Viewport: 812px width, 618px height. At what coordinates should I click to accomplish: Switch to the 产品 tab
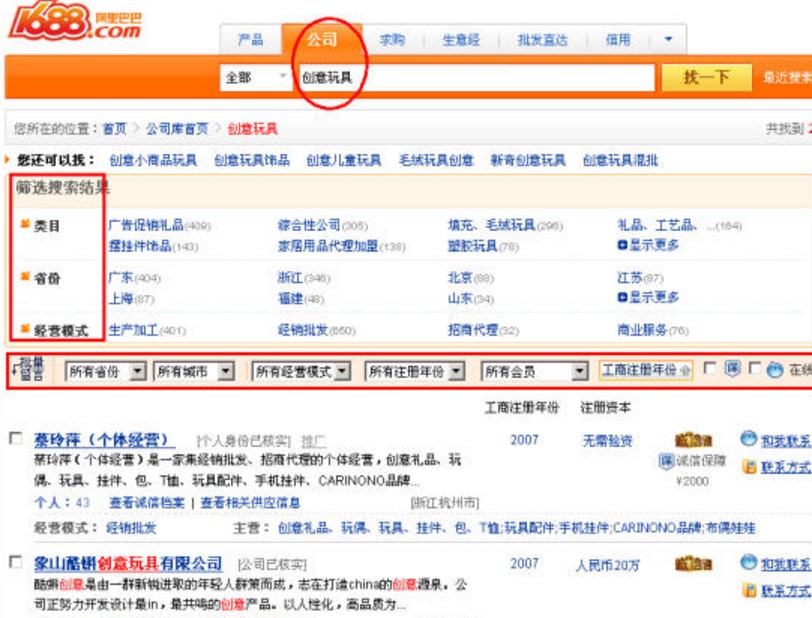(x=251, y=40)
